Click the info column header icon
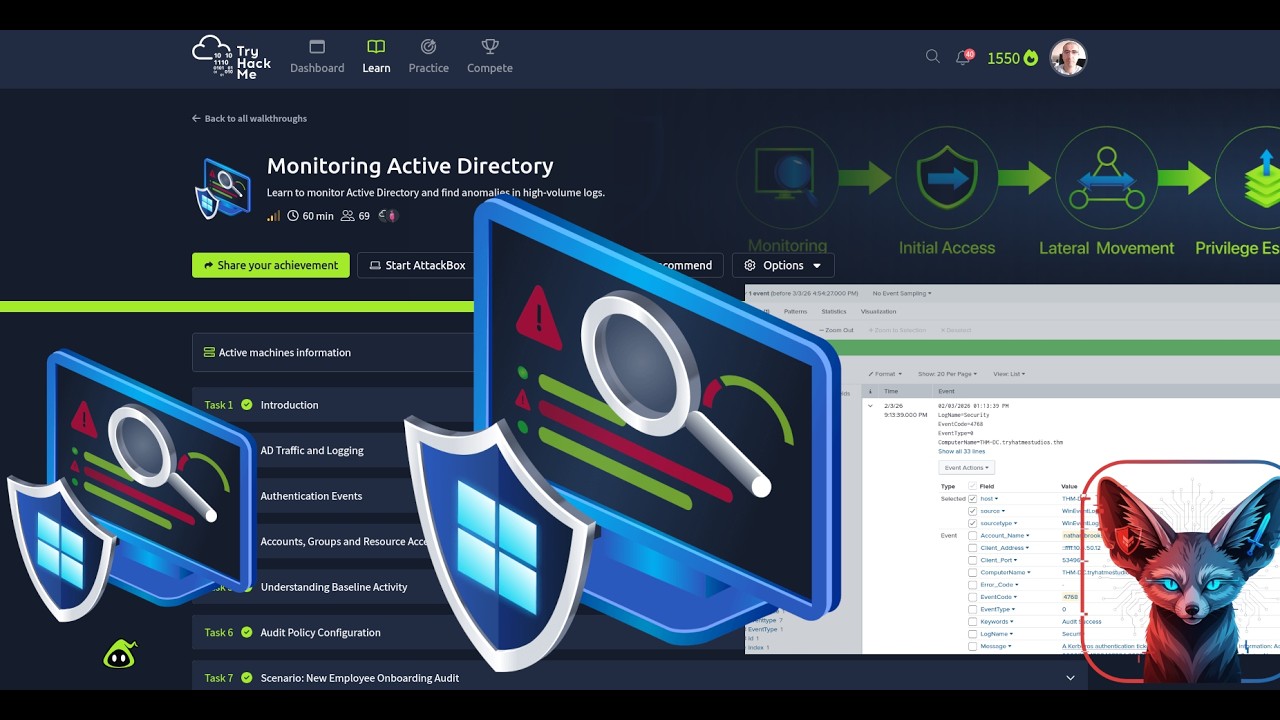1280x720 pixels. pyautogui.click(x=870, y=391)
